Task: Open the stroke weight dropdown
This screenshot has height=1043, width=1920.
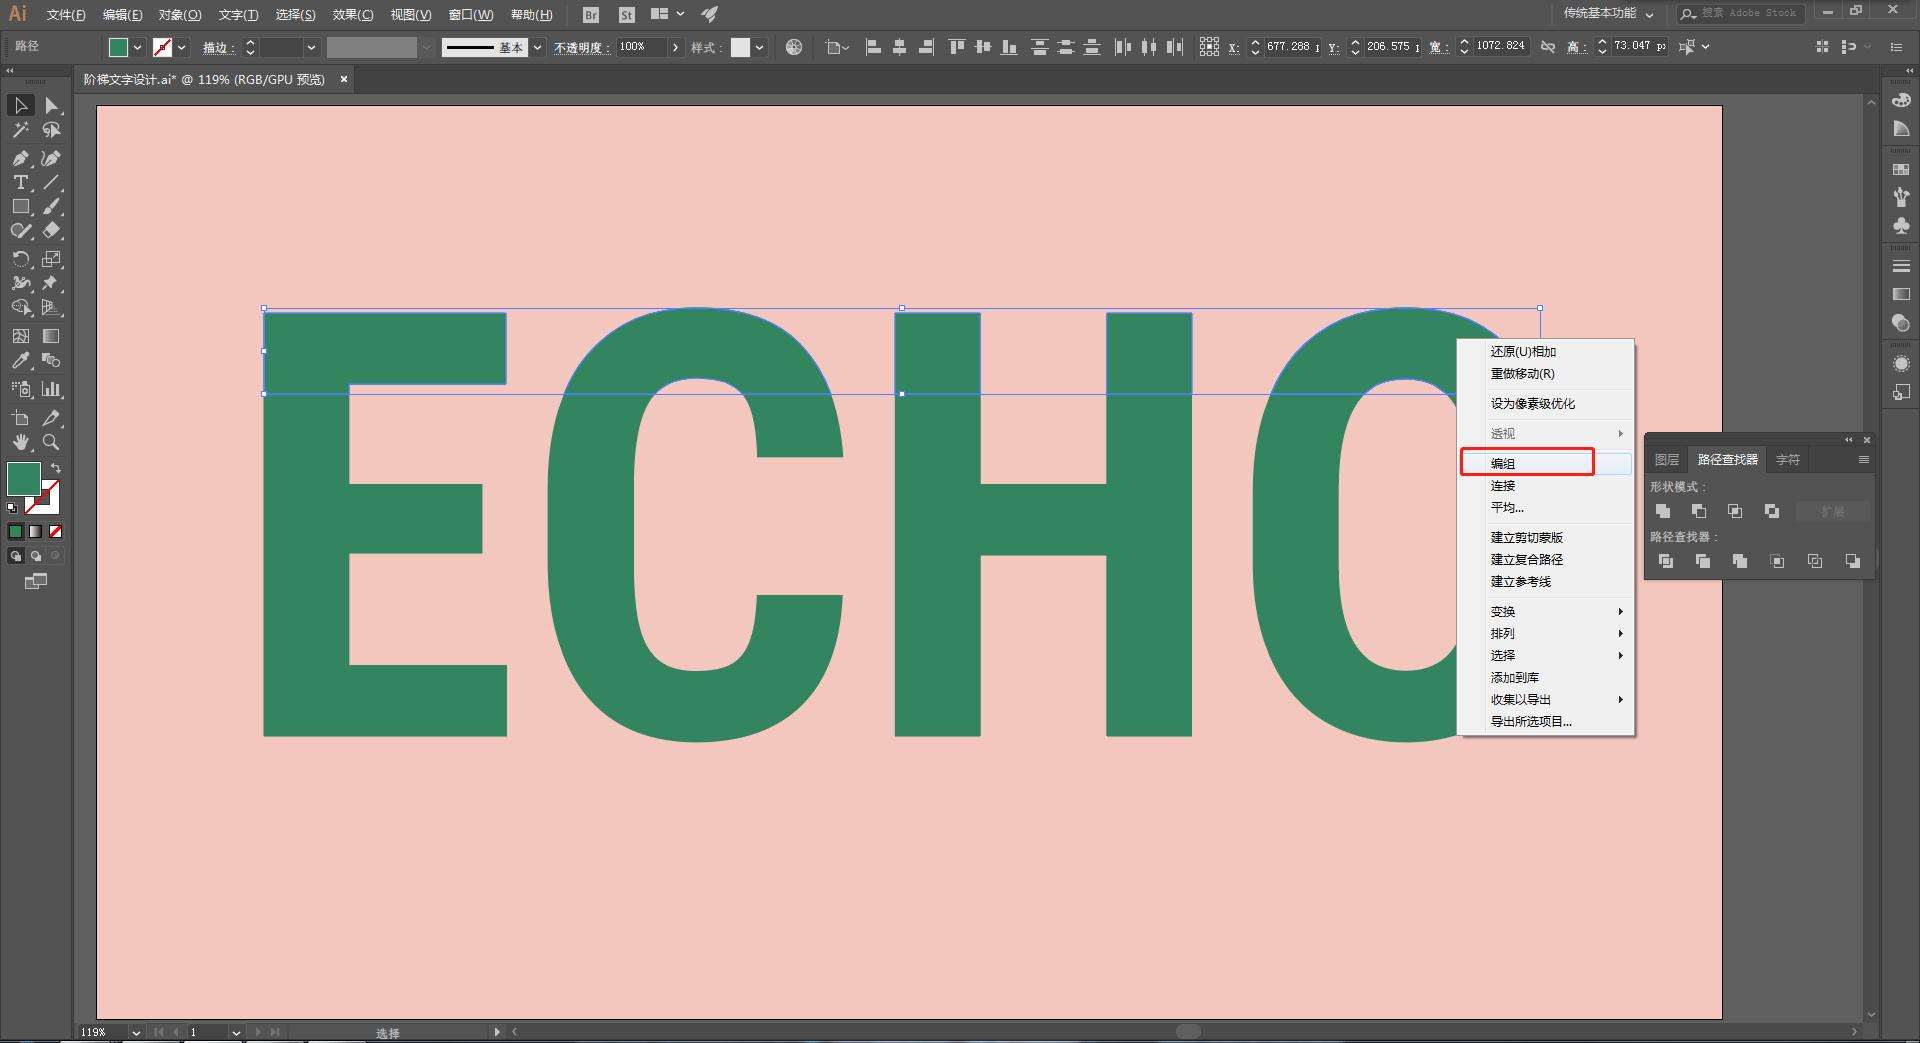Action: (311, 47)
